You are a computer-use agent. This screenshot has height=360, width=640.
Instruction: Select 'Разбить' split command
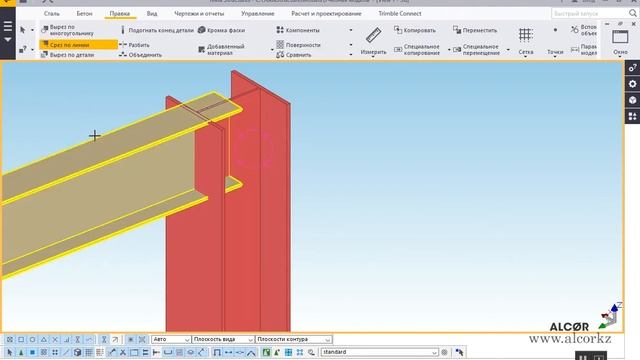point(134,45)
